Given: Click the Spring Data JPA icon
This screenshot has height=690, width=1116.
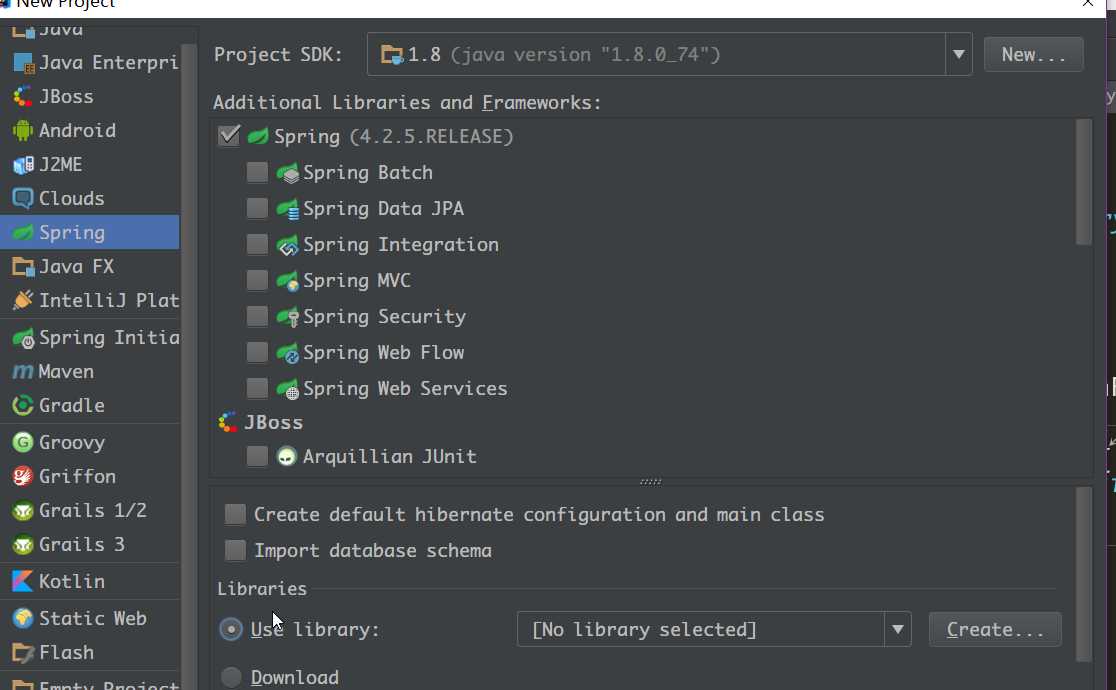Looking at the screenshot, I should (x=288, y=209).
